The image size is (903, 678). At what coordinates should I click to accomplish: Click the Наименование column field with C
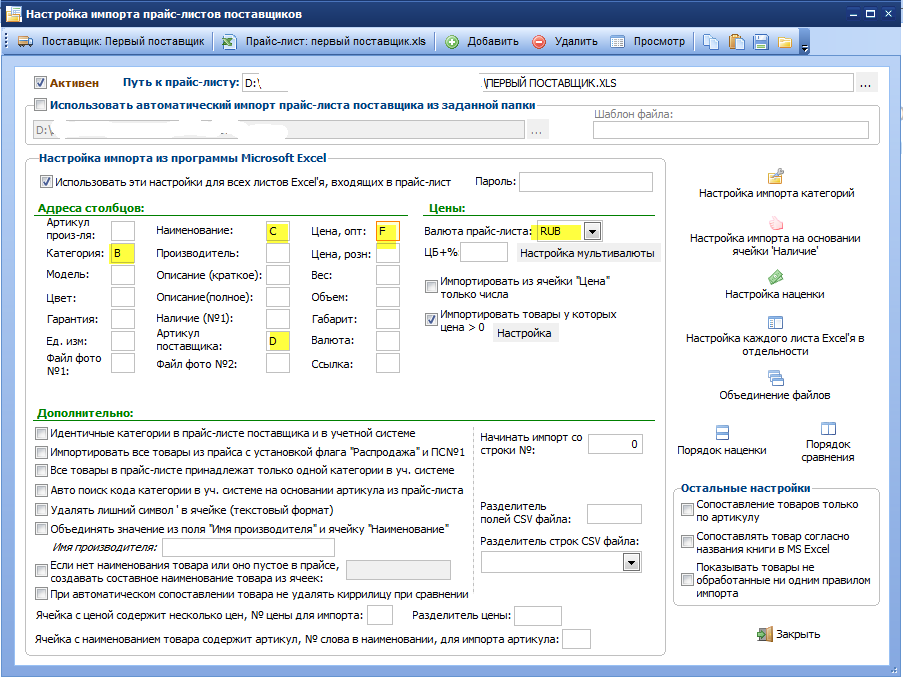point(278,231)
